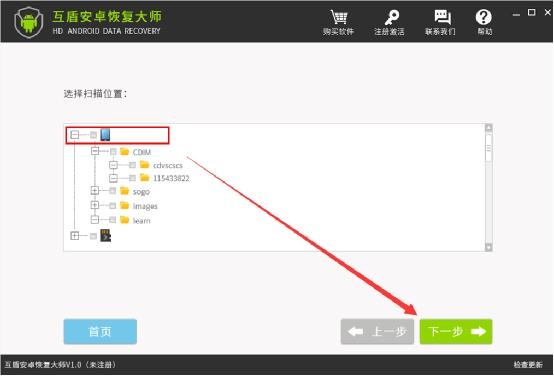The width and height of the screenshot is (554, 376).
Task: Check the learn folder checkbox
Action: (113, 220)
